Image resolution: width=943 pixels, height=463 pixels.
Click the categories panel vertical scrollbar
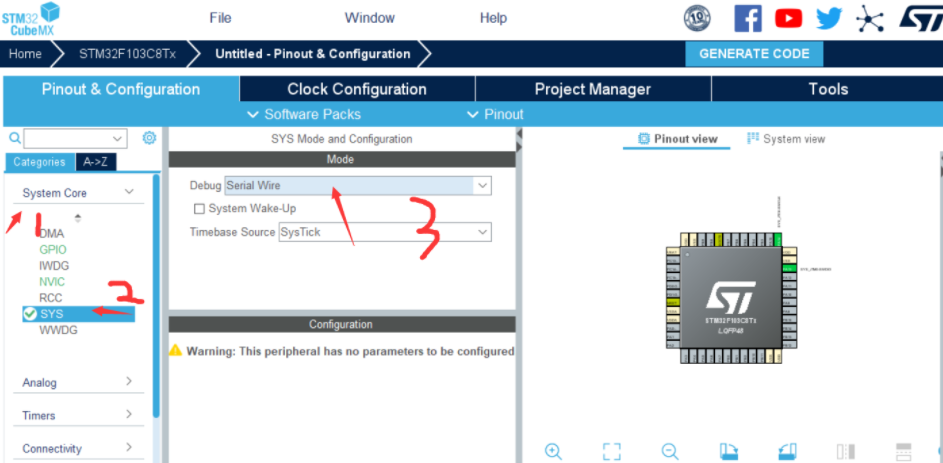tap(156, 296)
